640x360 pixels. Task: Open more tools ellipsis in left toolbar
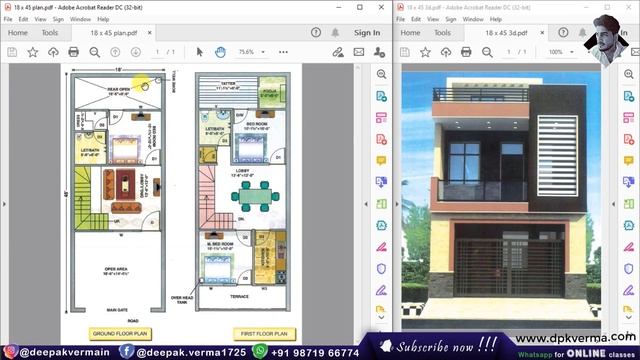283,52
